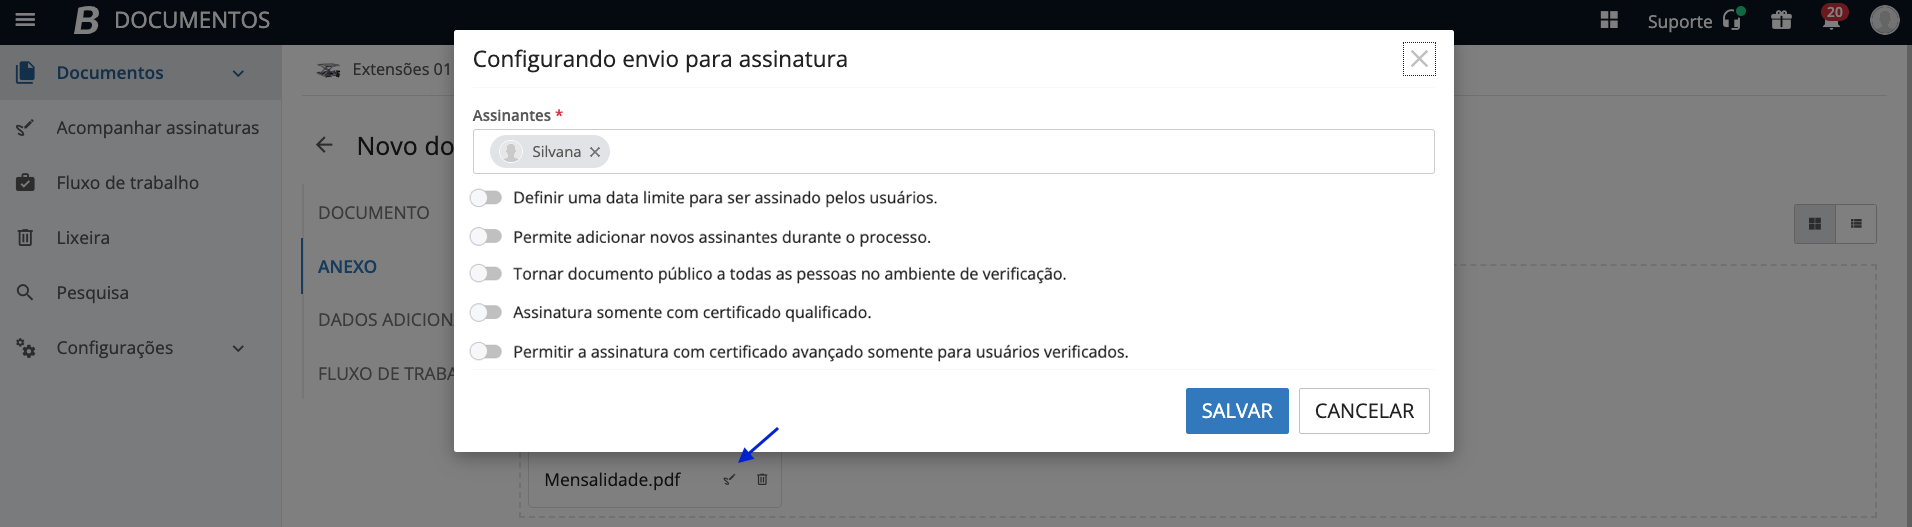Open Acompanhar assinaturas in sidebar
The height and width of the screenshot is (527, 1912).
[x=157, y=128]
